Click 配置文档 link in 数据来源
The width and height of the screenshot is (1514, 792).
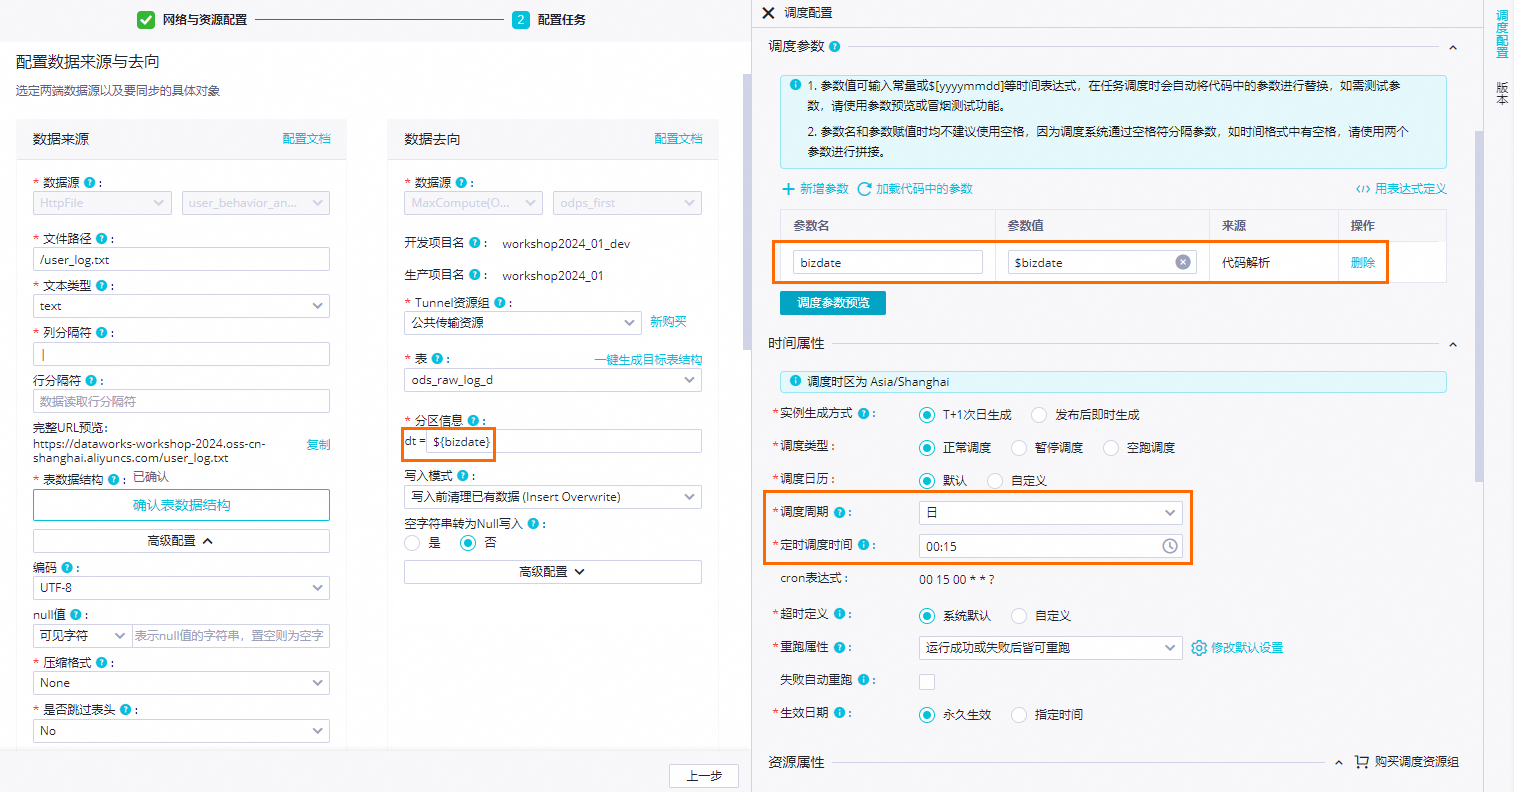tap(306, 139)
